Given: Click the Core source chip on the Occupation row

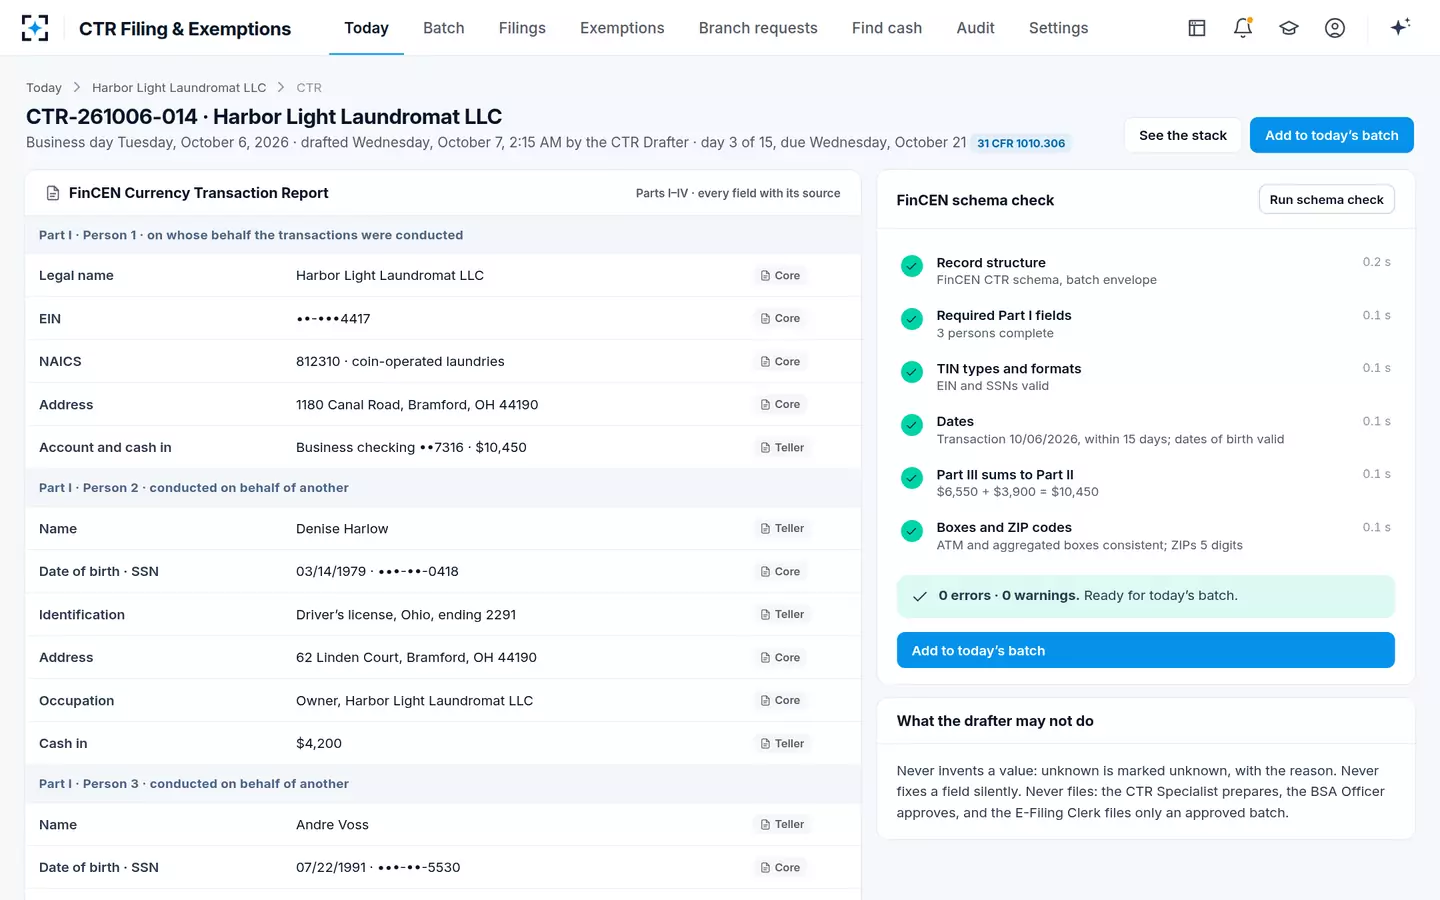Looking at the screenshot, I should tap(780, 700).
